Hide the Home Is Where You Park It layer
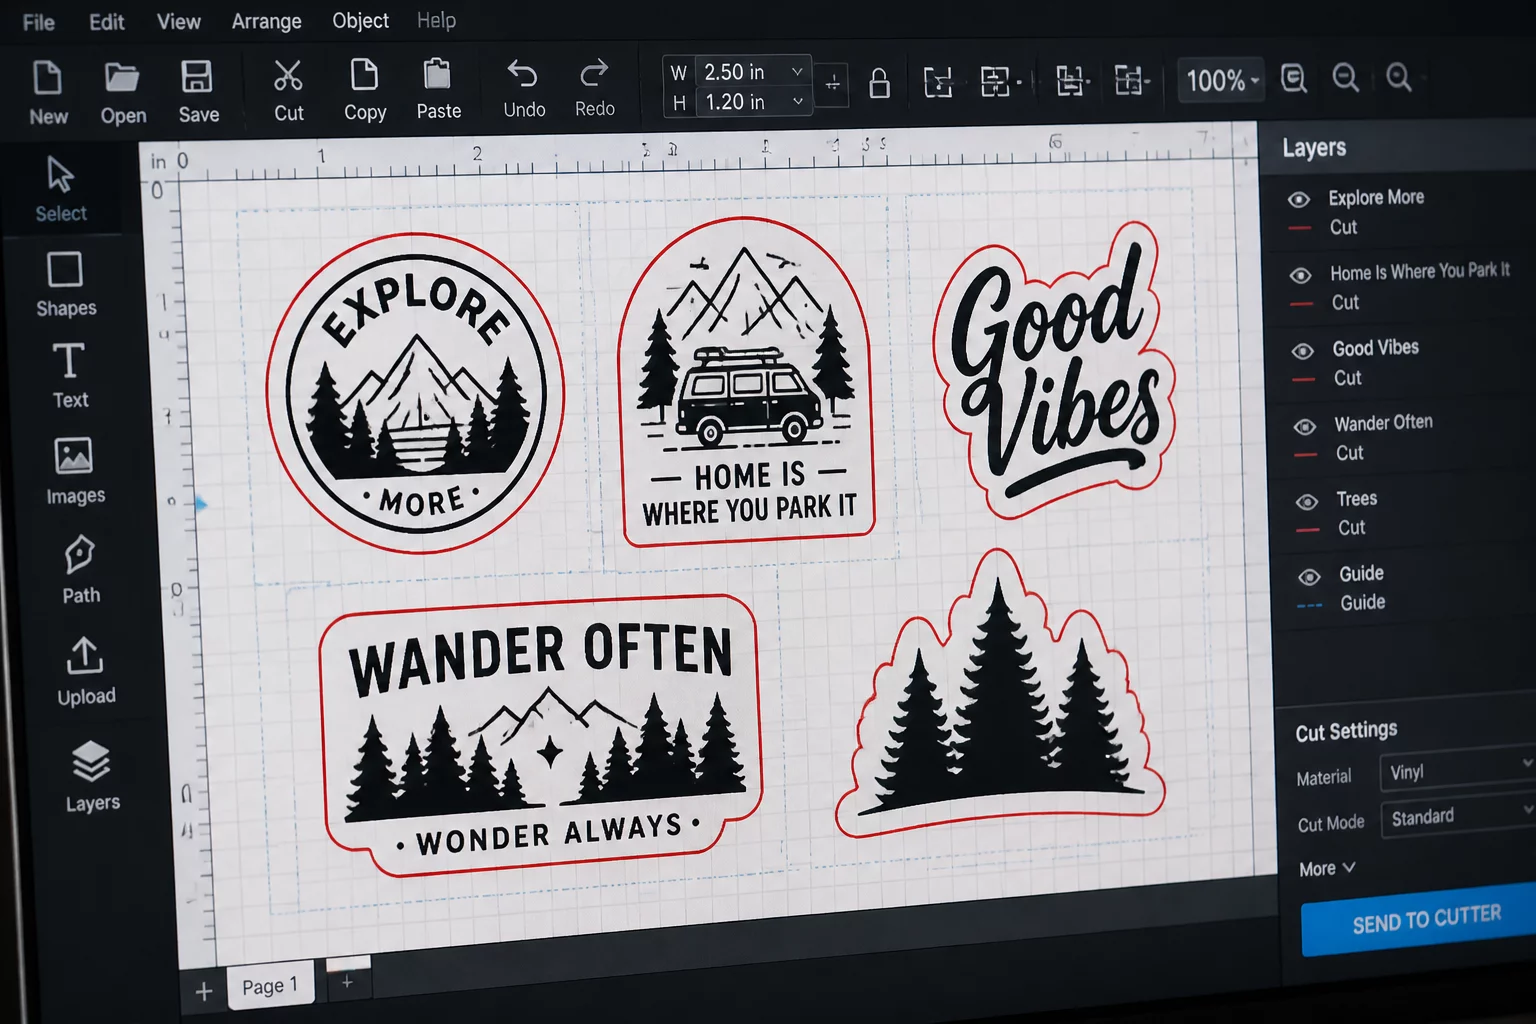1536x1024 pixels. pyautogui.click(x=1300, y=275)
